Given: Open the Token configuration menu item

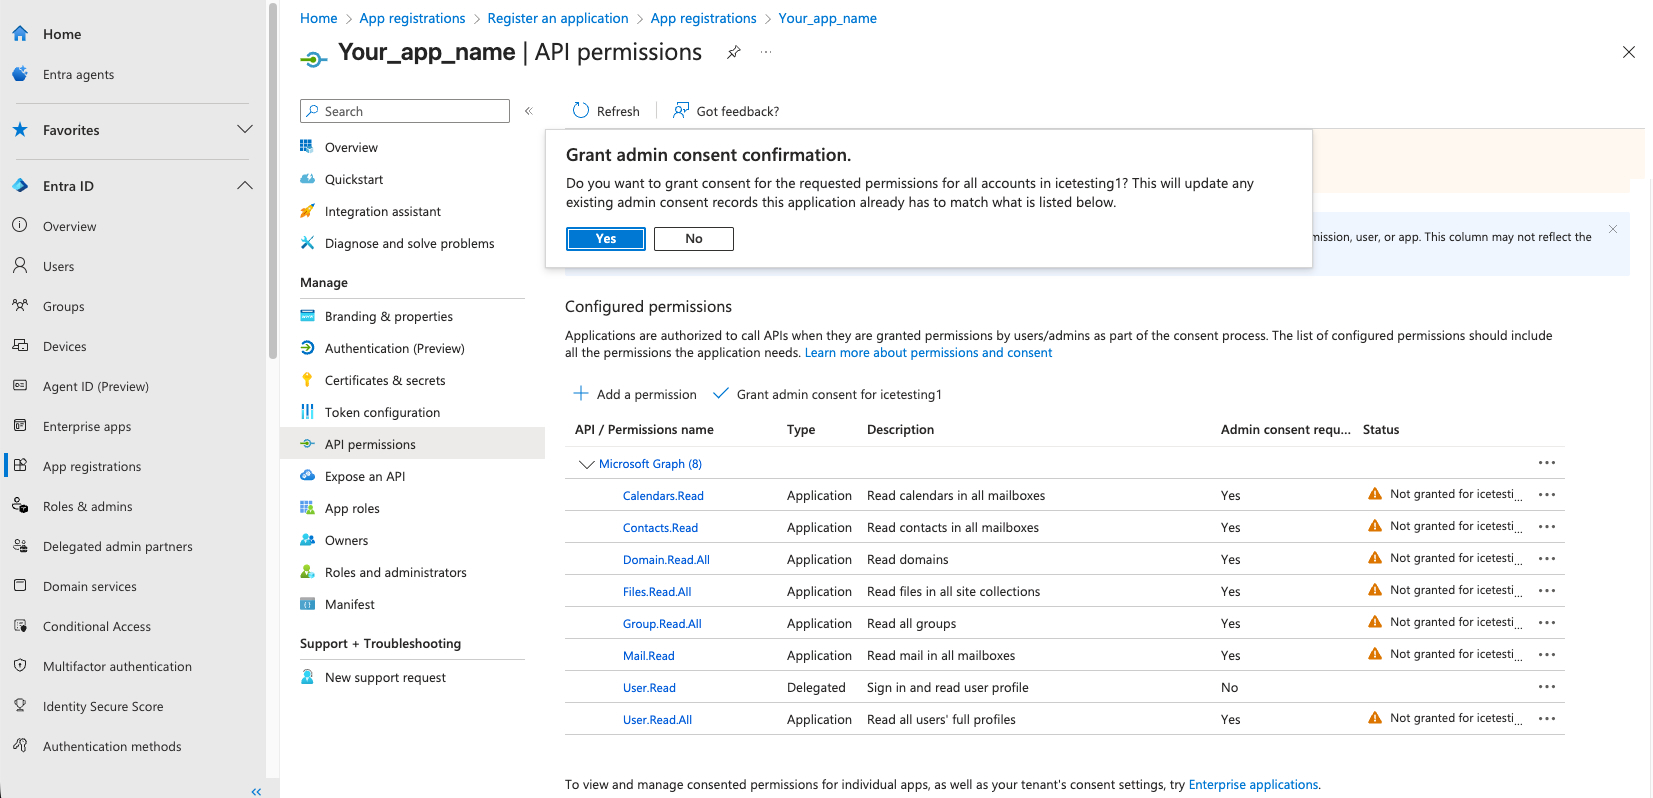Looking at the screenshot, I should point(382,412).
